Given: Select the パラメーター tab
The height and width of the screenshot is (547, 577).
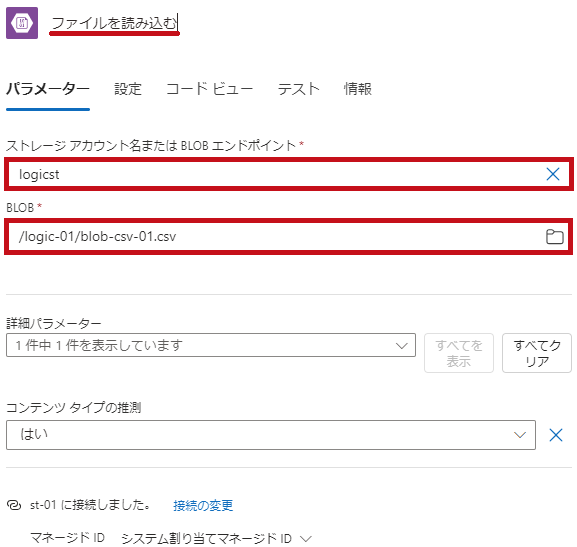Looking at the screenshot, I should pos(48,89).
